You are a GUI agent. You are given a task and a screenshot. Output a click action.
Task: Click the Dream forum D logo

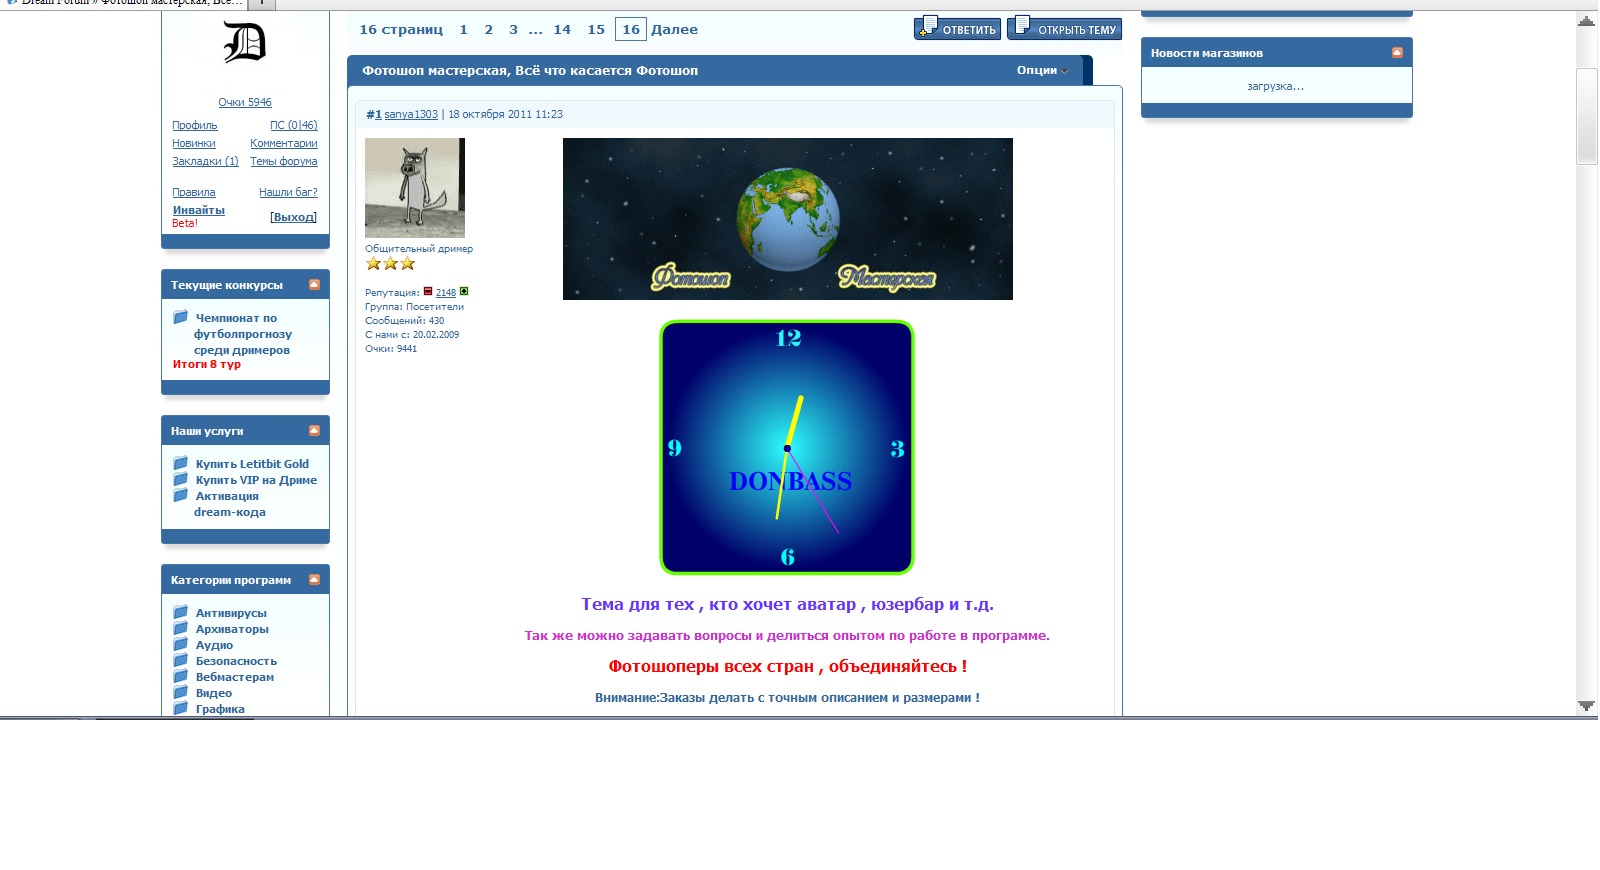click(244, 42)
